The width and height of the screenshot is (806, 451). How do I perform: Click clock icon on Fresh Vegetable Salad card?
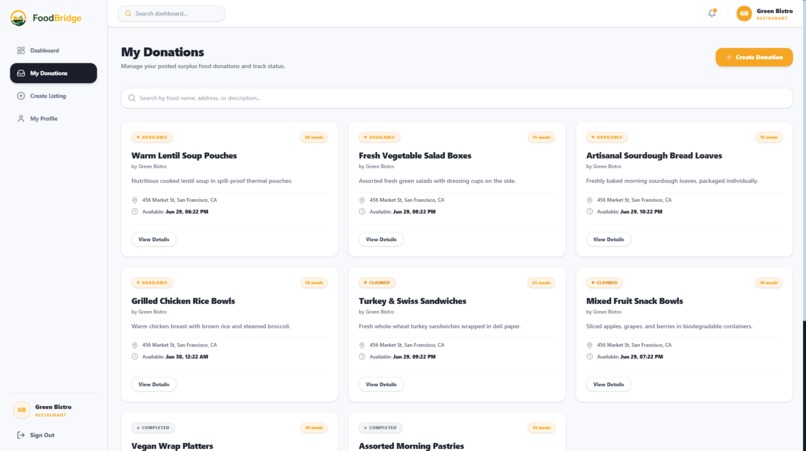362,211
